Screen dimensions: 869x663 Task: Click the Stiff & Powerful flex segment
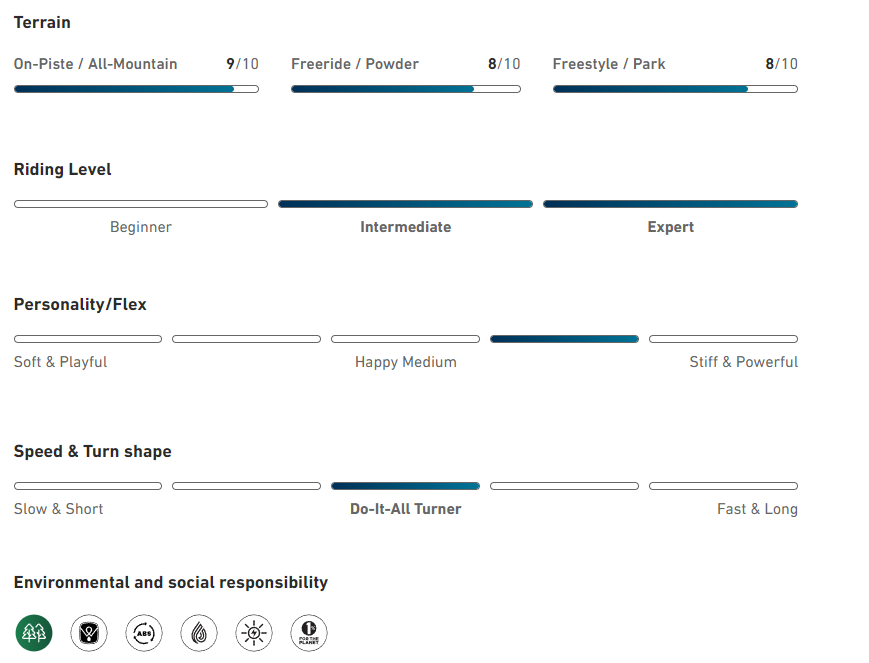(x=723, y=339)
